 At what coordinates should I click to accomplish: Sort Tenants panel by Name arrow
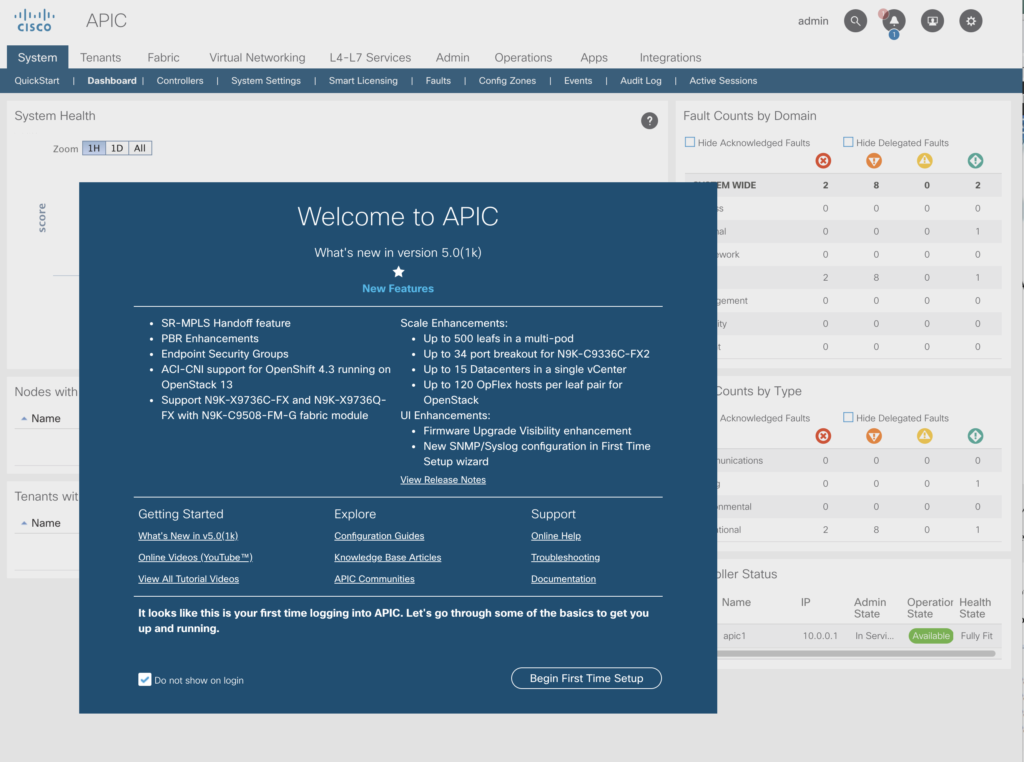click(24, 523)
